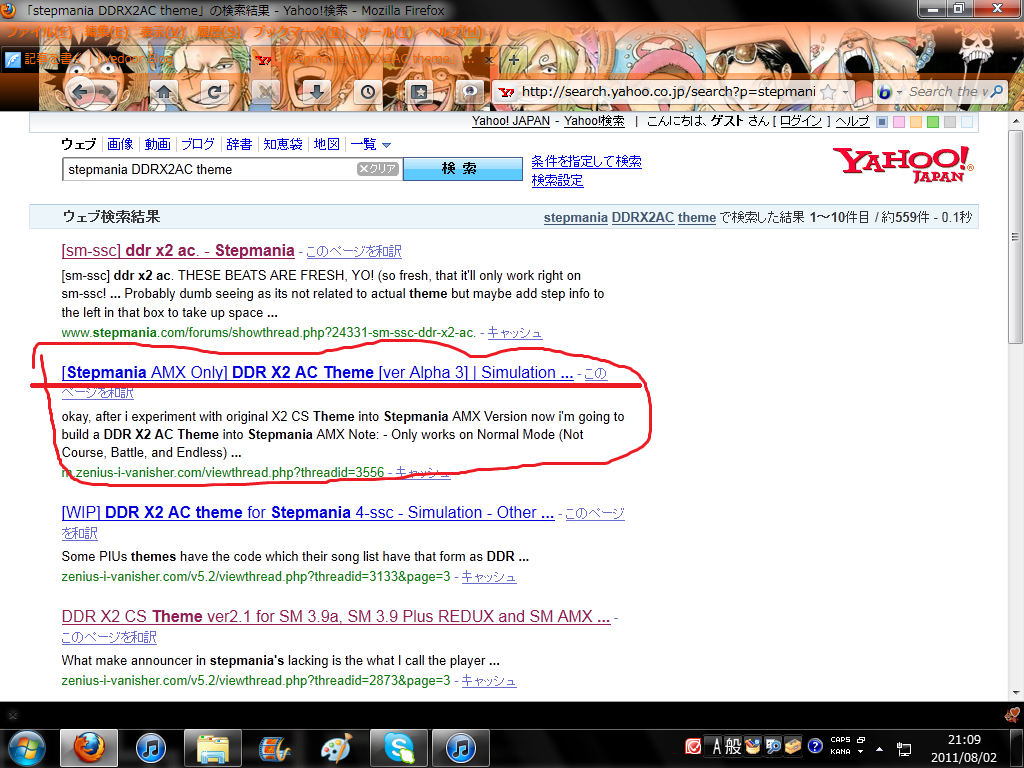Open the downloads arrow button
This screenshot has width=1024, height=768.
pos(317,92)
